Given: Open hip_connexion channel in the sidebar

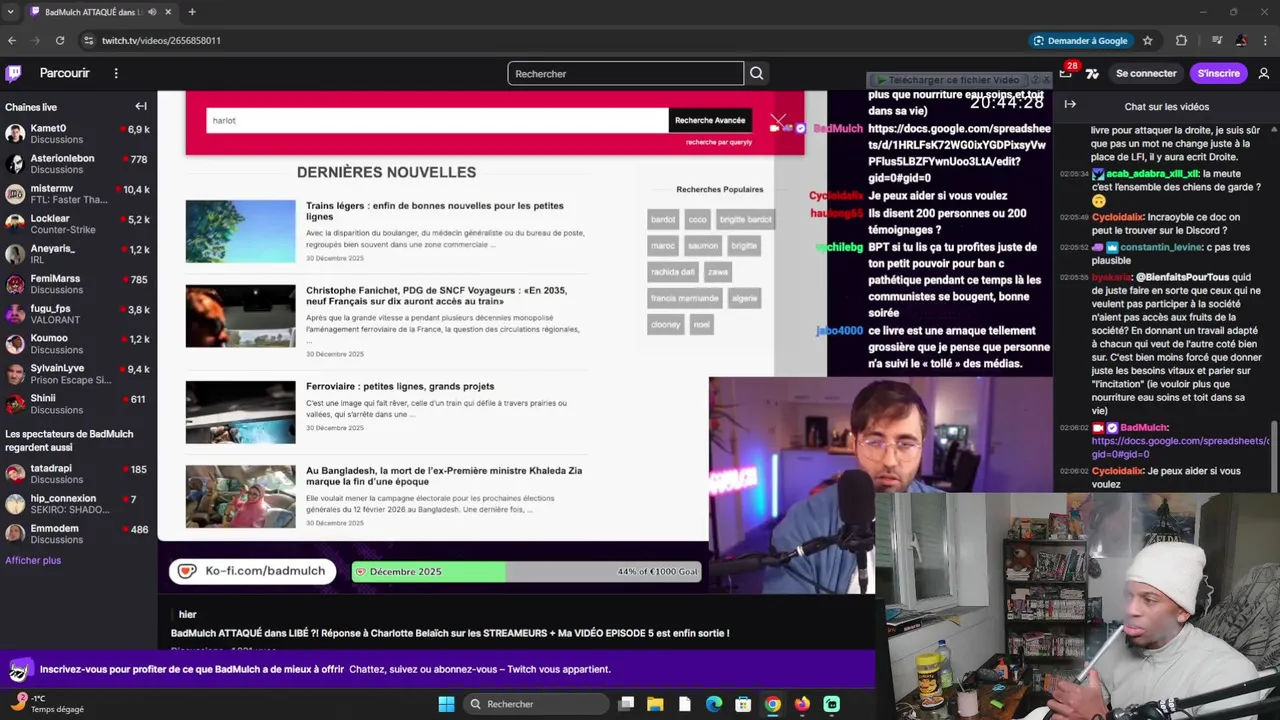Looking at the screenshot, I should tap(78, 504).
